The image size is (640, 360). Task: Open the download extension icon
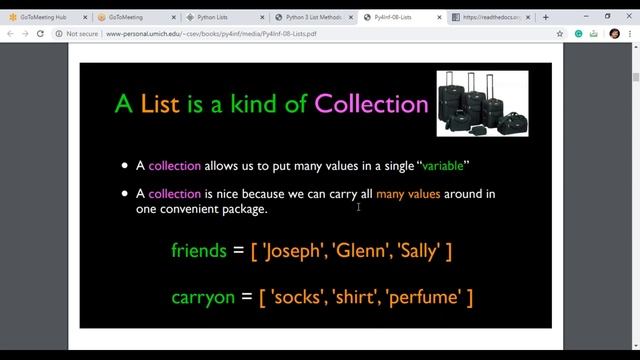(x=593, y=34)
